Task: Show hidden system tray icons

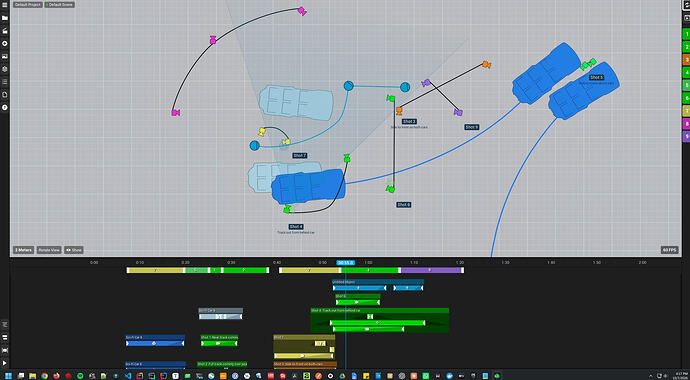Action: (x=652, y=376)
